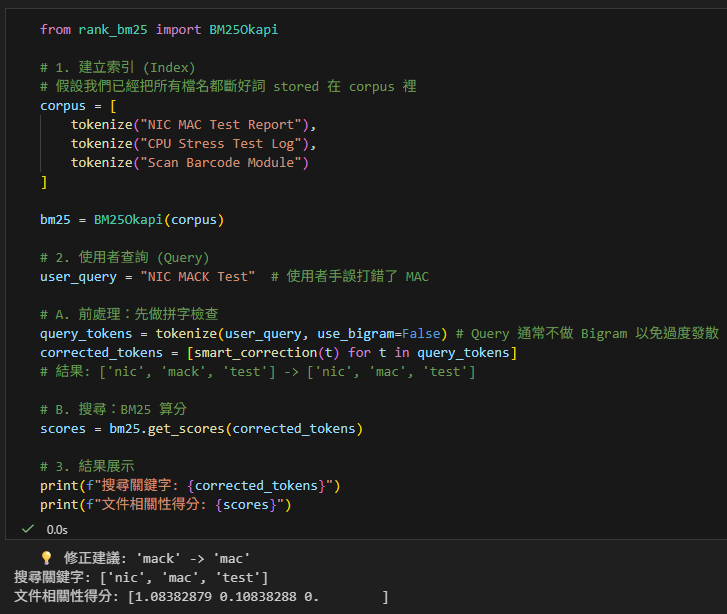Viewport: 727px width, 614px height.
Task: Click the comment '# B. 搜尋：BM25 算分'
Action: [x=114, y=410]
